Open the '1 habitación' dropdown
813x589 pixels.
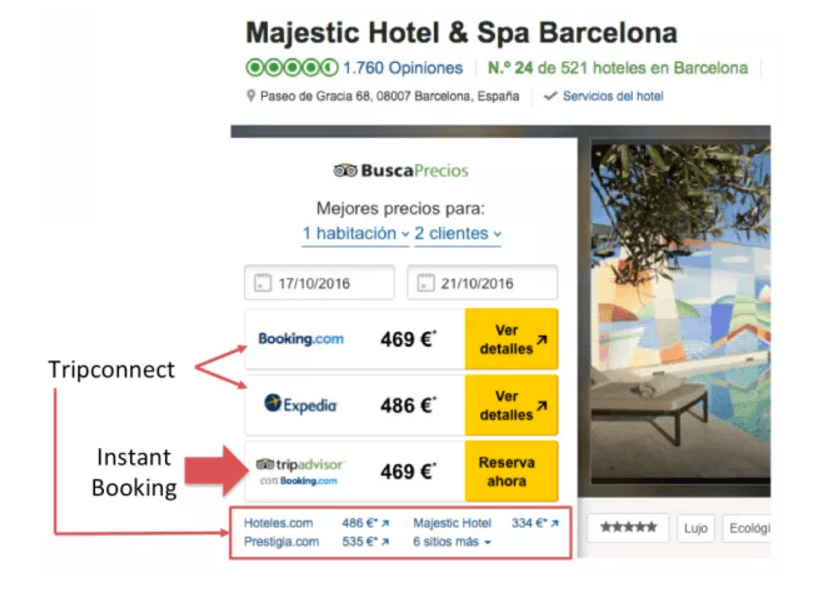pos(355,234)
